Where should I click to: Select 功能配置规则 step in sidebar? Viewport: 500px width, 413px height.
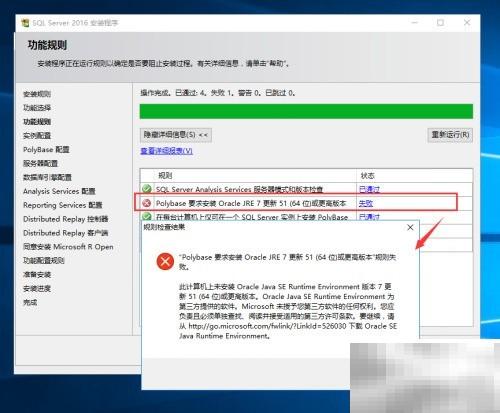[44, 261]
